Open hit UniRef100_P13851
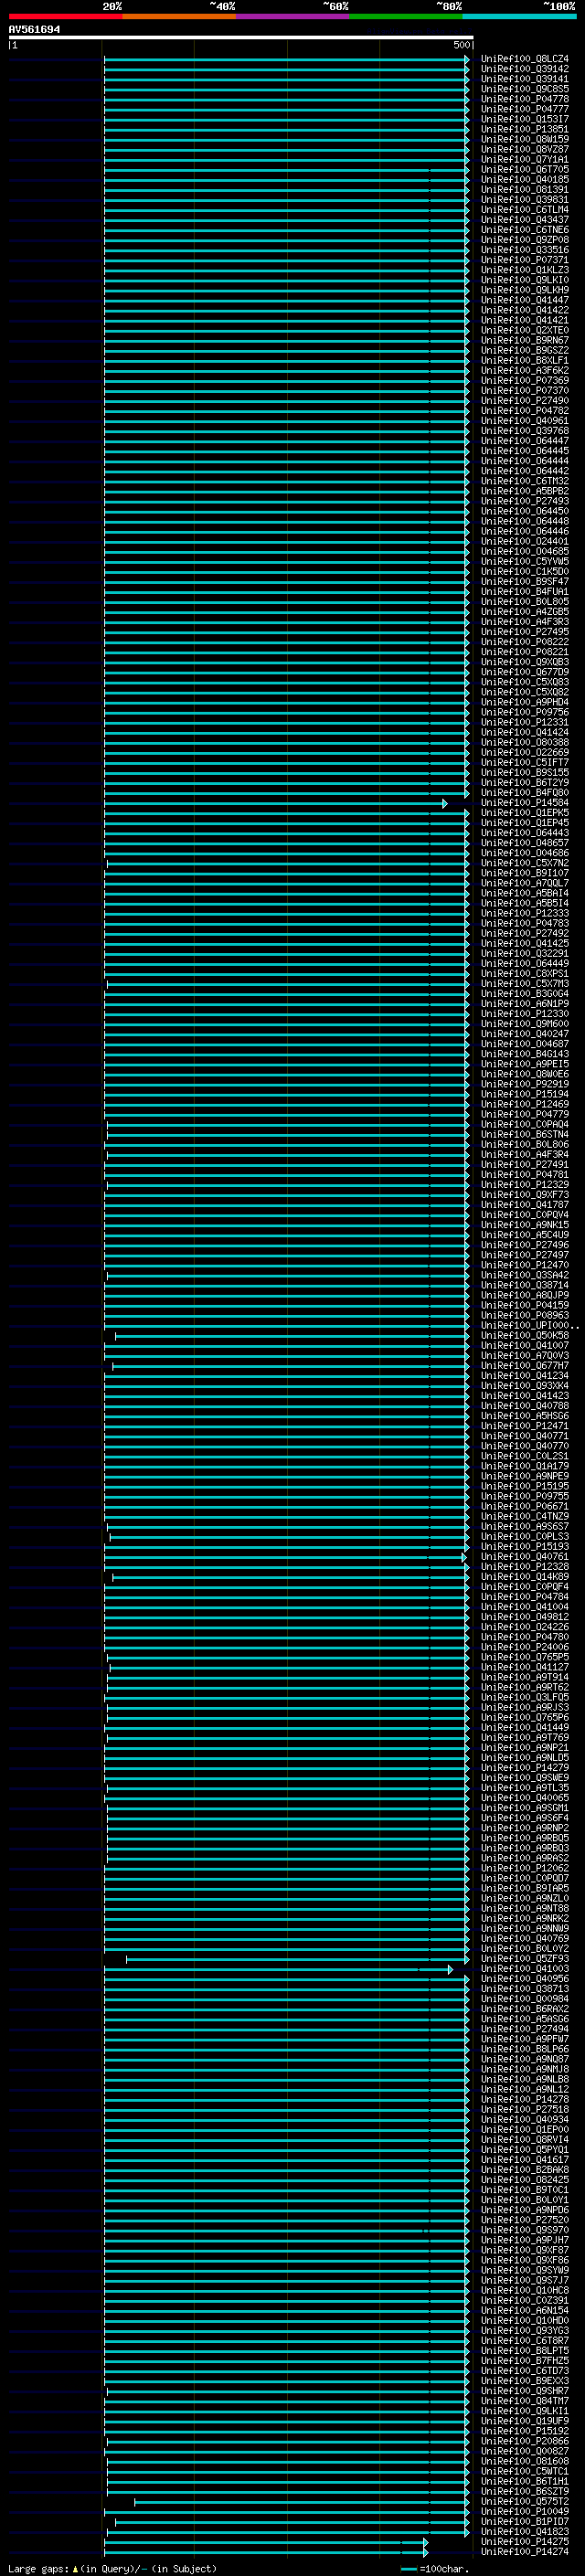This screenshot has width=585, height=2576. click(524, 129)
